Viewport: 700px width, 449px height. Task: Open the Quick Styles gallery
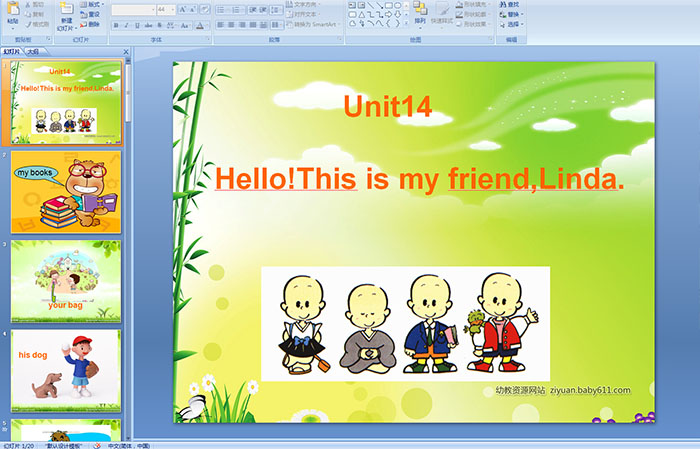point(442,13)
